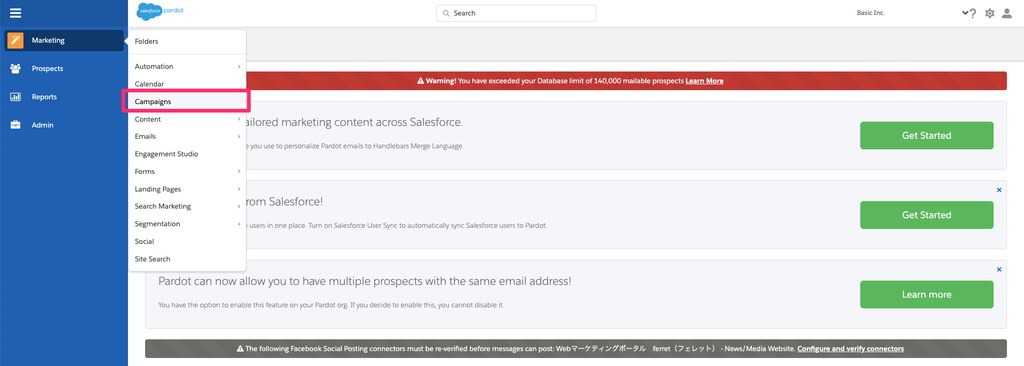This screenshot has width=1024, height=366.
Task: Expand the Basic Inc. account dropdown
Action: 965,13
